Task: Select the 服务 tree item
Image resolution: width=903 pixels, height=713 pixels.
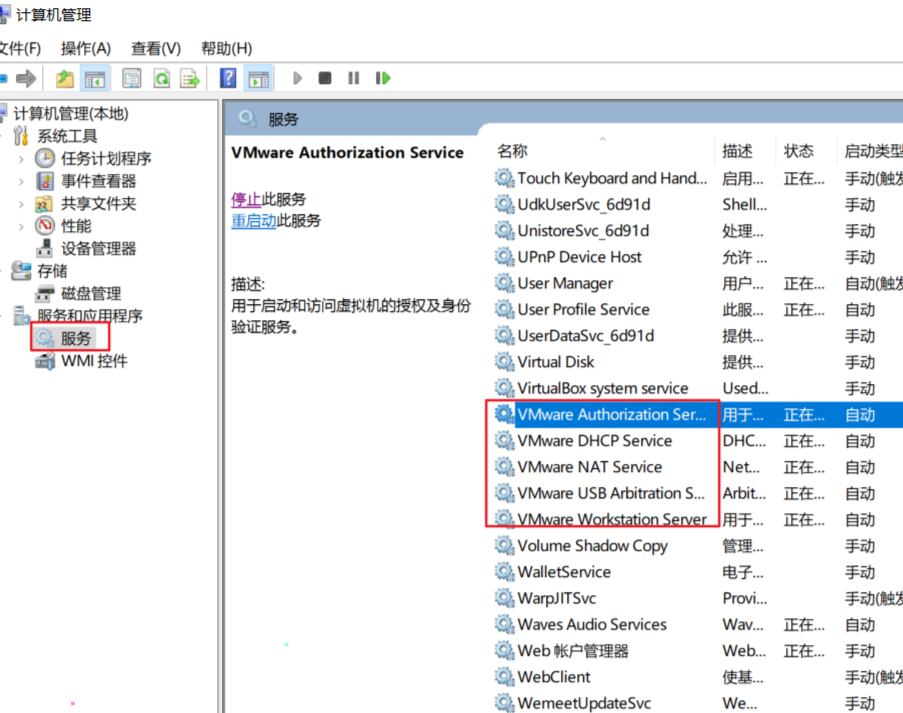Action: (76, 339)
